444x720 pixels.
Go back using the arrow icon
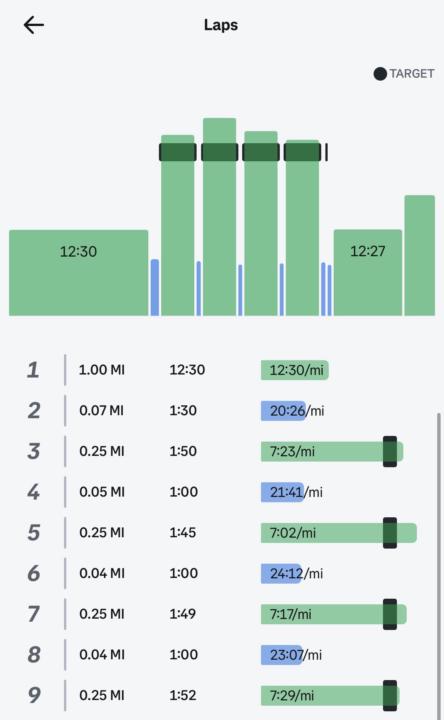coord(34,25)
